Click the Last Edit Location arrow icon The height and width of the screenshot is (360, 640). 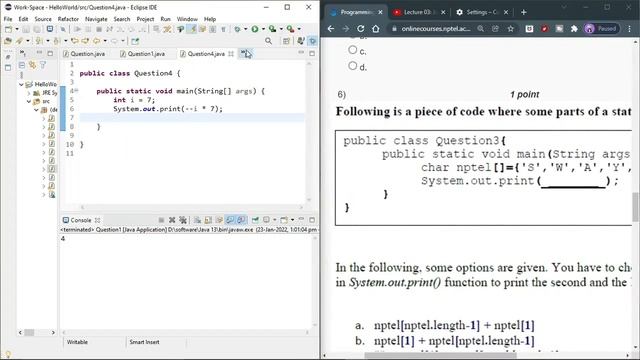click(75, 41)
